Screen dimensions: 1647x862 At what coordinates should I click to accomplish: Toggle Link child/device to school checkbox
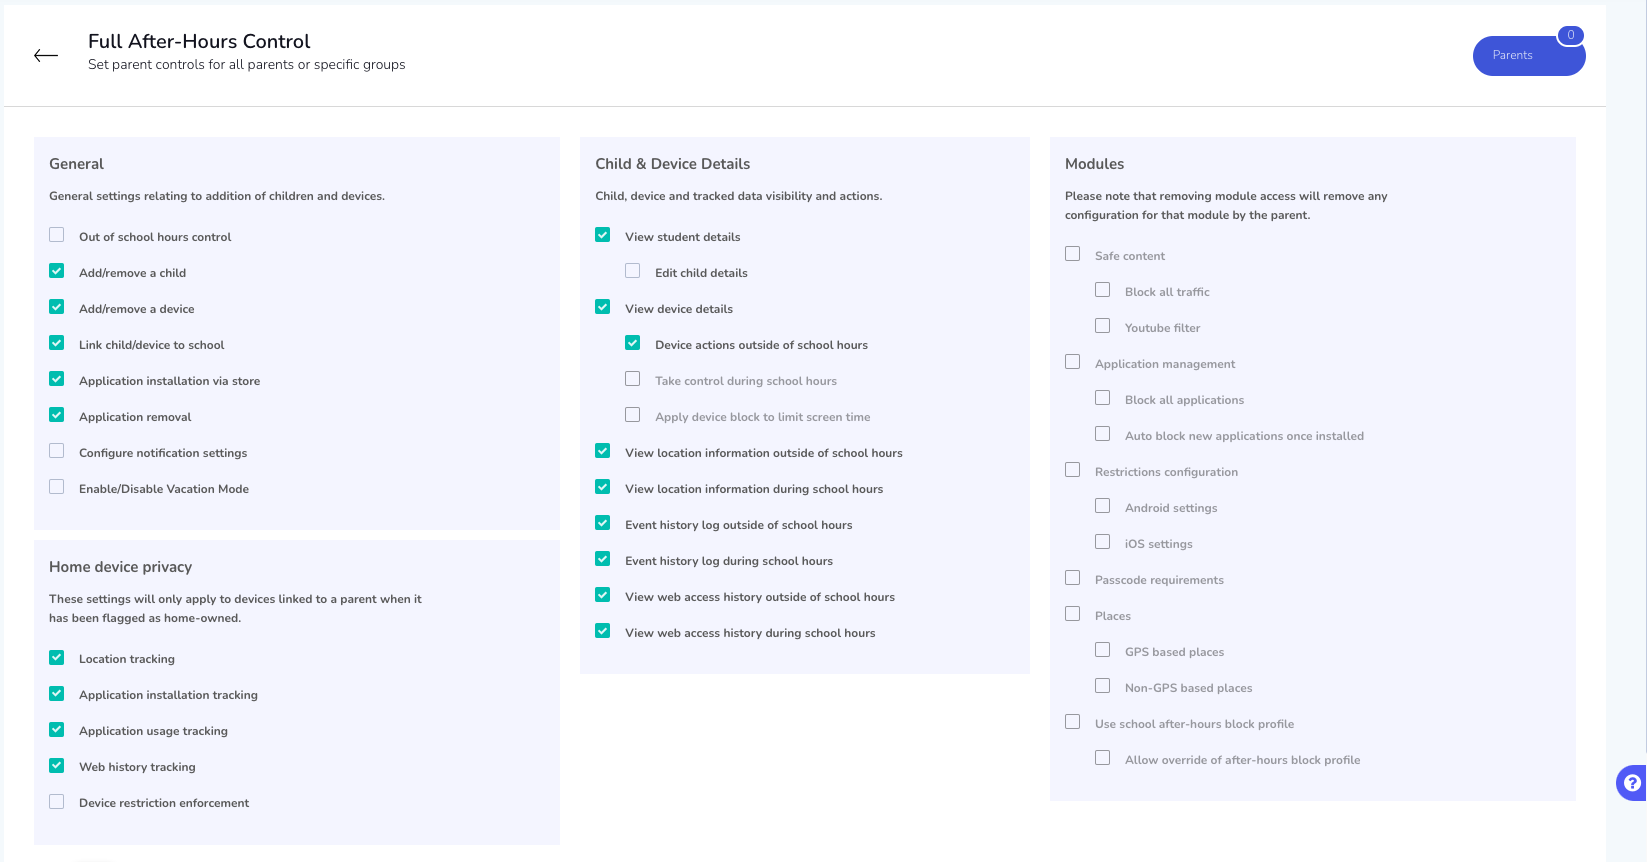click(57, 343)
